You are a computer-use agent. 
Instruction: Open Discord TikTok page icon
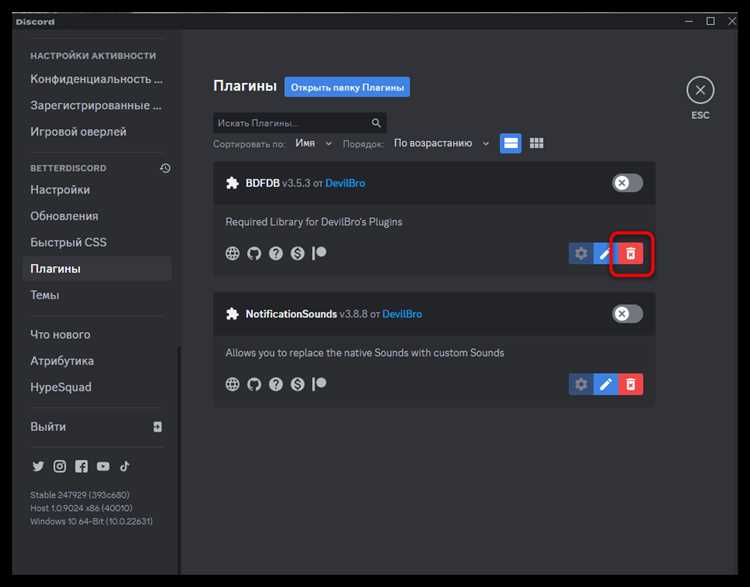point(124,466)
